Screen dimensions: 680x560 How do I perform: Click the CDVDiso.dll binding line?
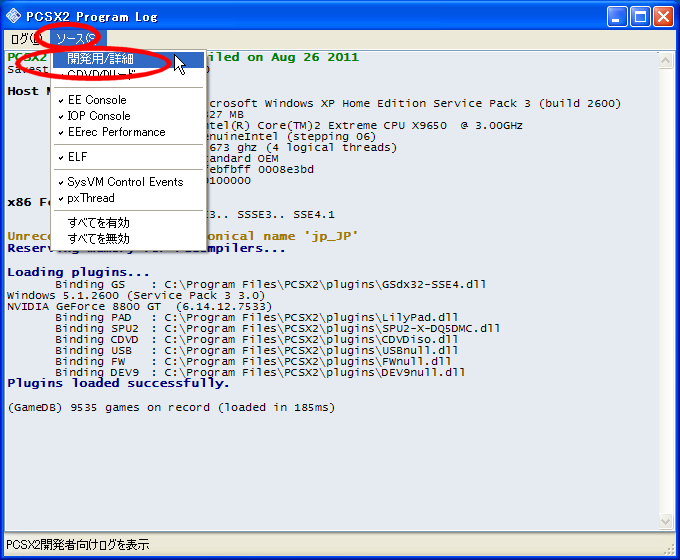[x=256, y=340]
